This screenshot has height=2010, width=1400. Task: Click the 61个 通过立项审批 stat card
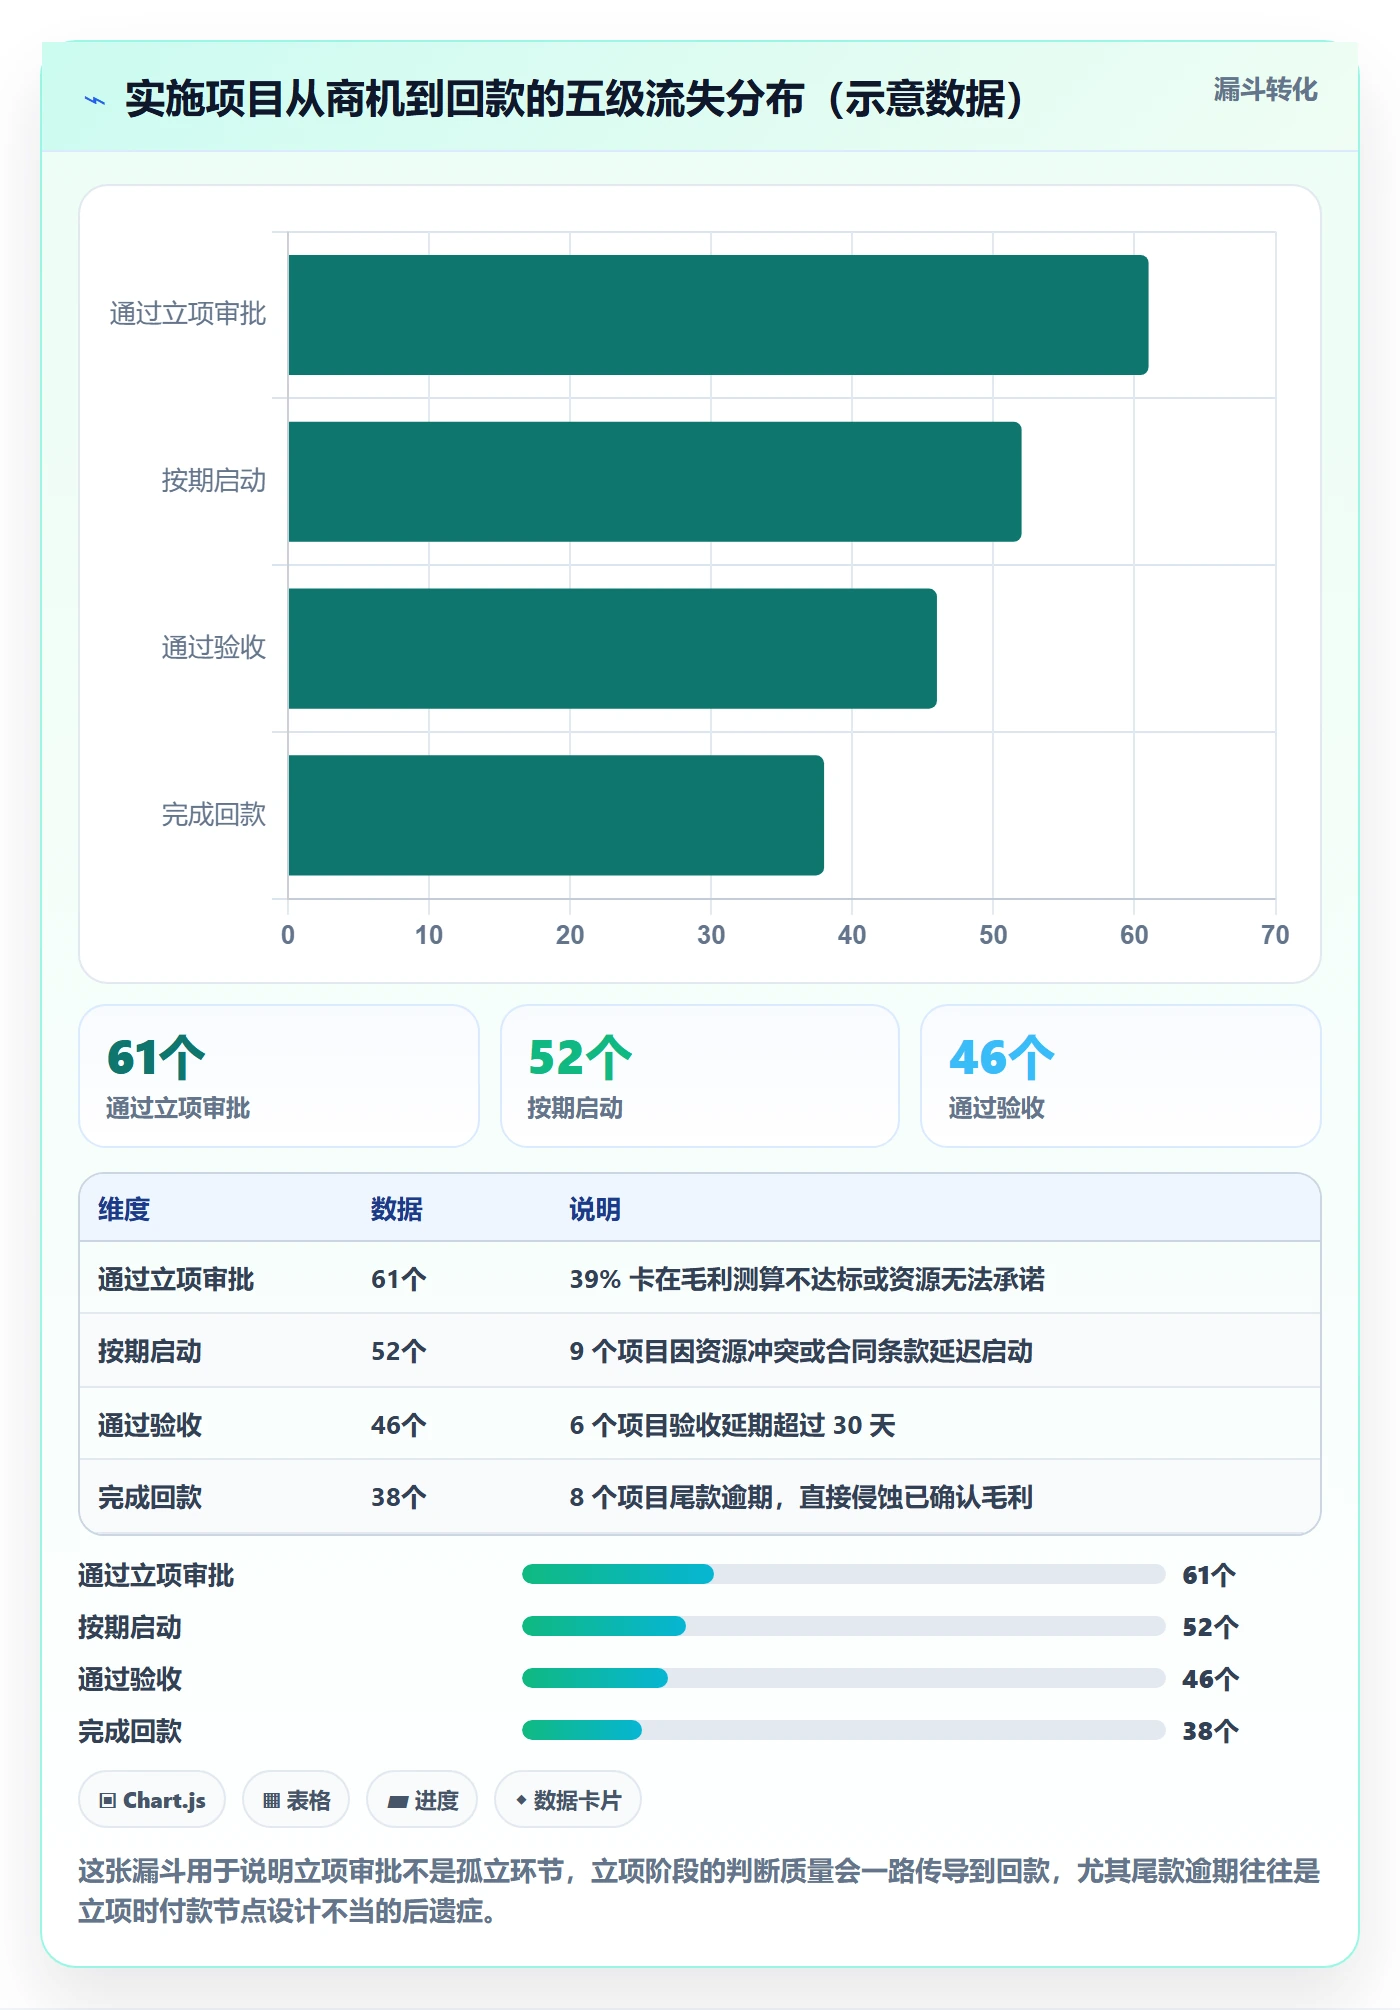click(x=279, y=1076)
